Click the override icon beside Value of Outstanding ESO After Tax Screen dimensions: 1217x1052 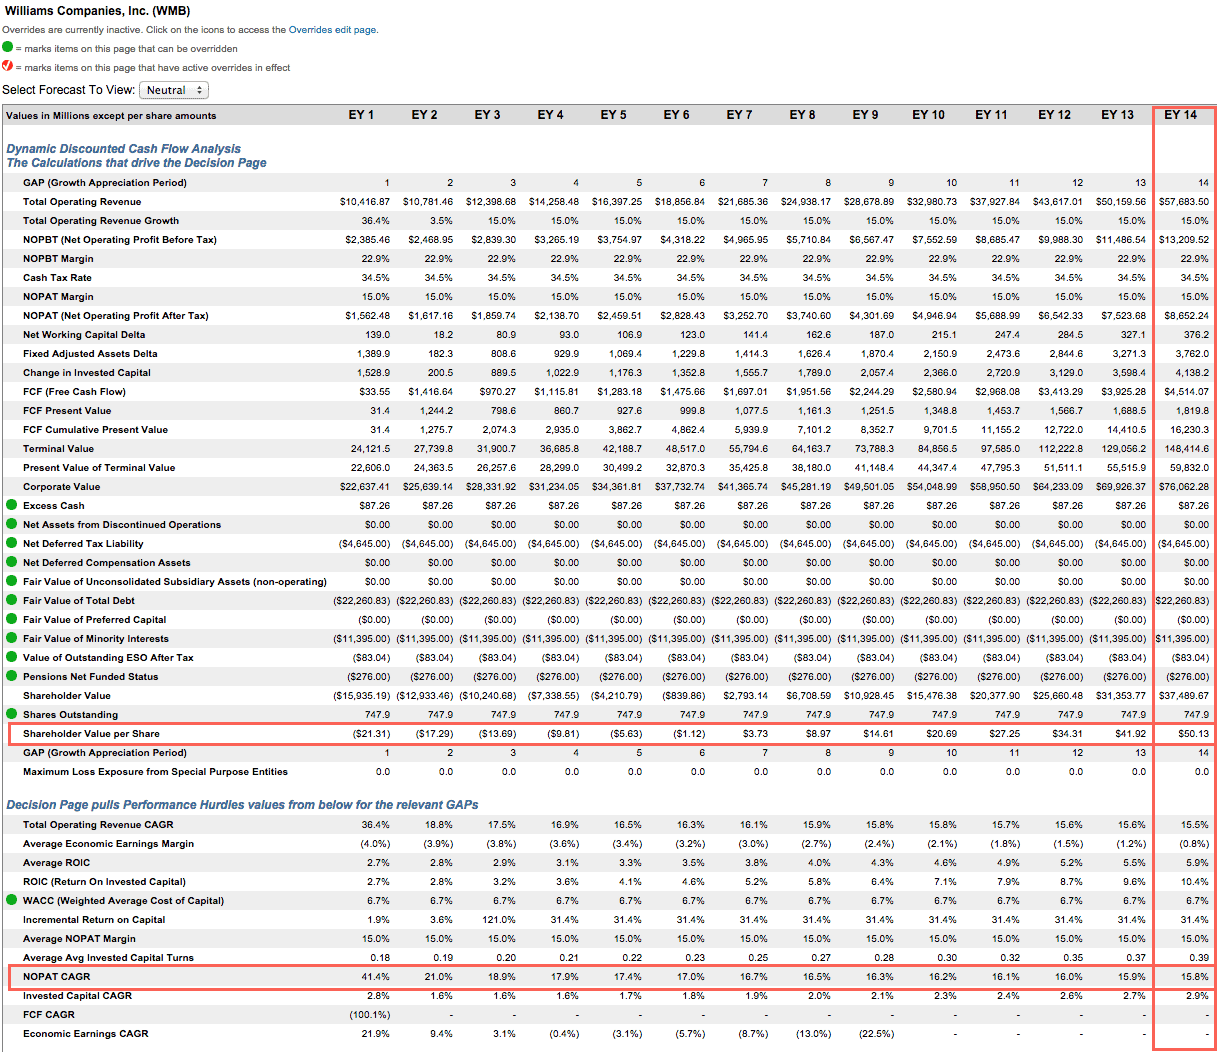[x=11, y=657]
